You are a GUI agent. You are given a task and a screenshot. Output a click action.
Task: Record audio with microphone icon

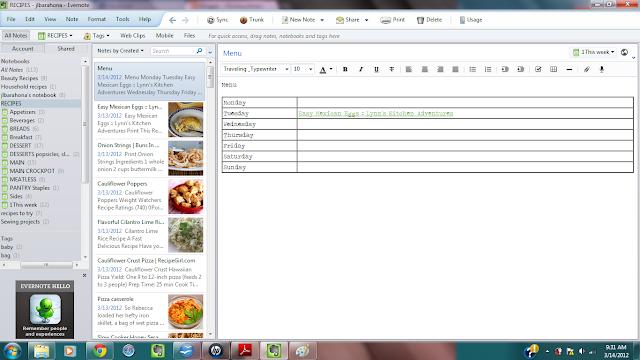point(602,69)
